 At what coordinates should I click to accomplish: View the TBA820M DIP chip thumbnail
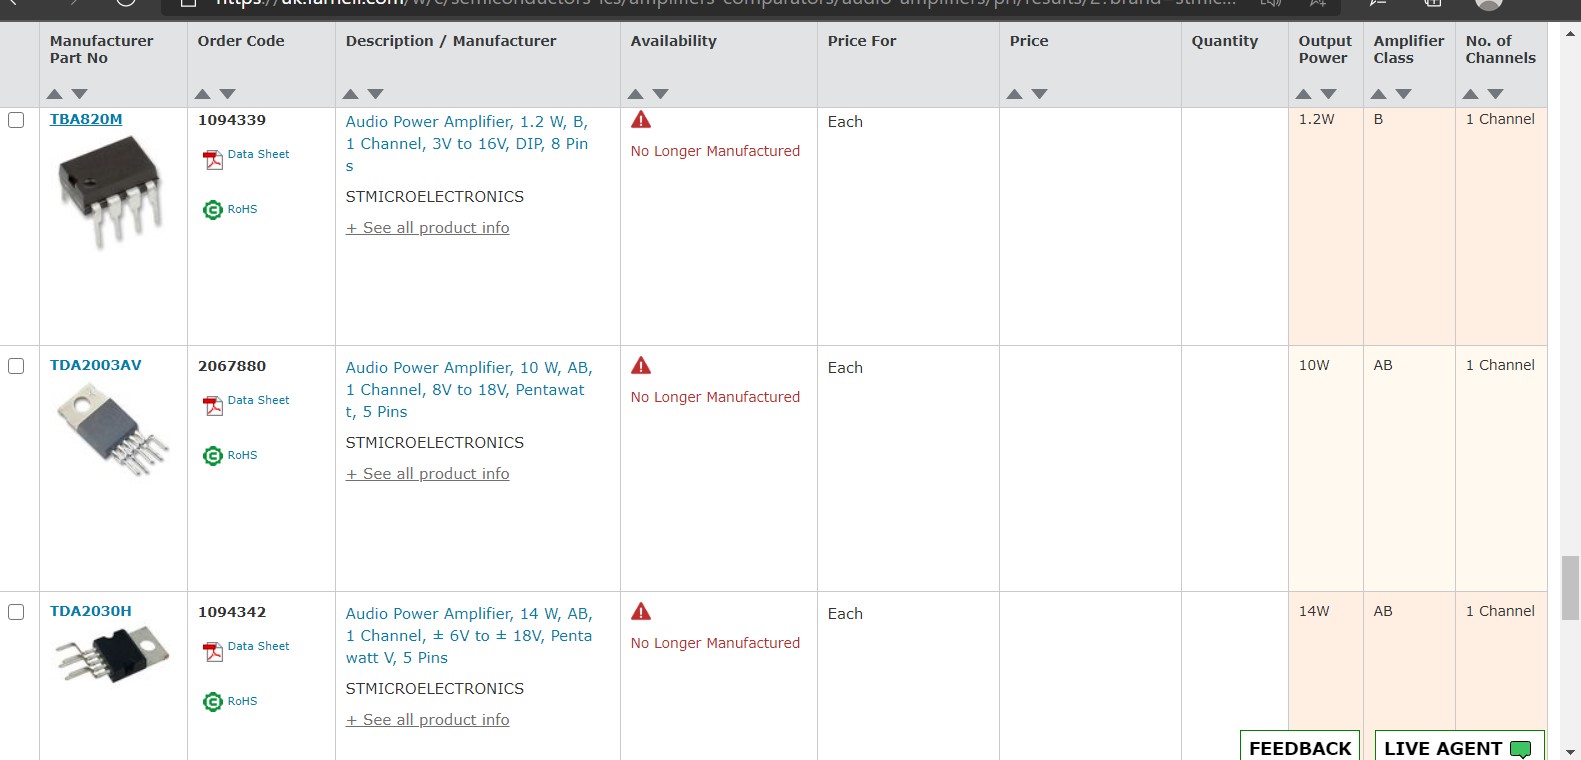pos(110,192)
